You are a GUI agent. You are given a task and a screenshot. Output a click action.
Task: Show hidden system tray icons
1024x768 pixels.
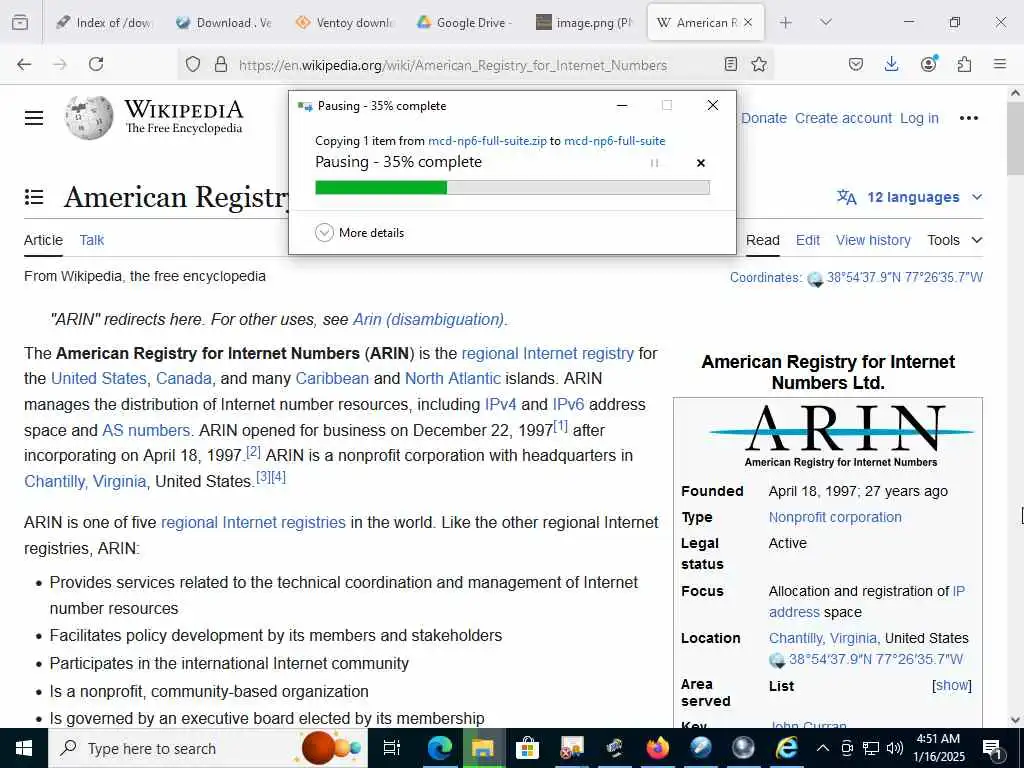pyautogui.click(x=823, y=748)
